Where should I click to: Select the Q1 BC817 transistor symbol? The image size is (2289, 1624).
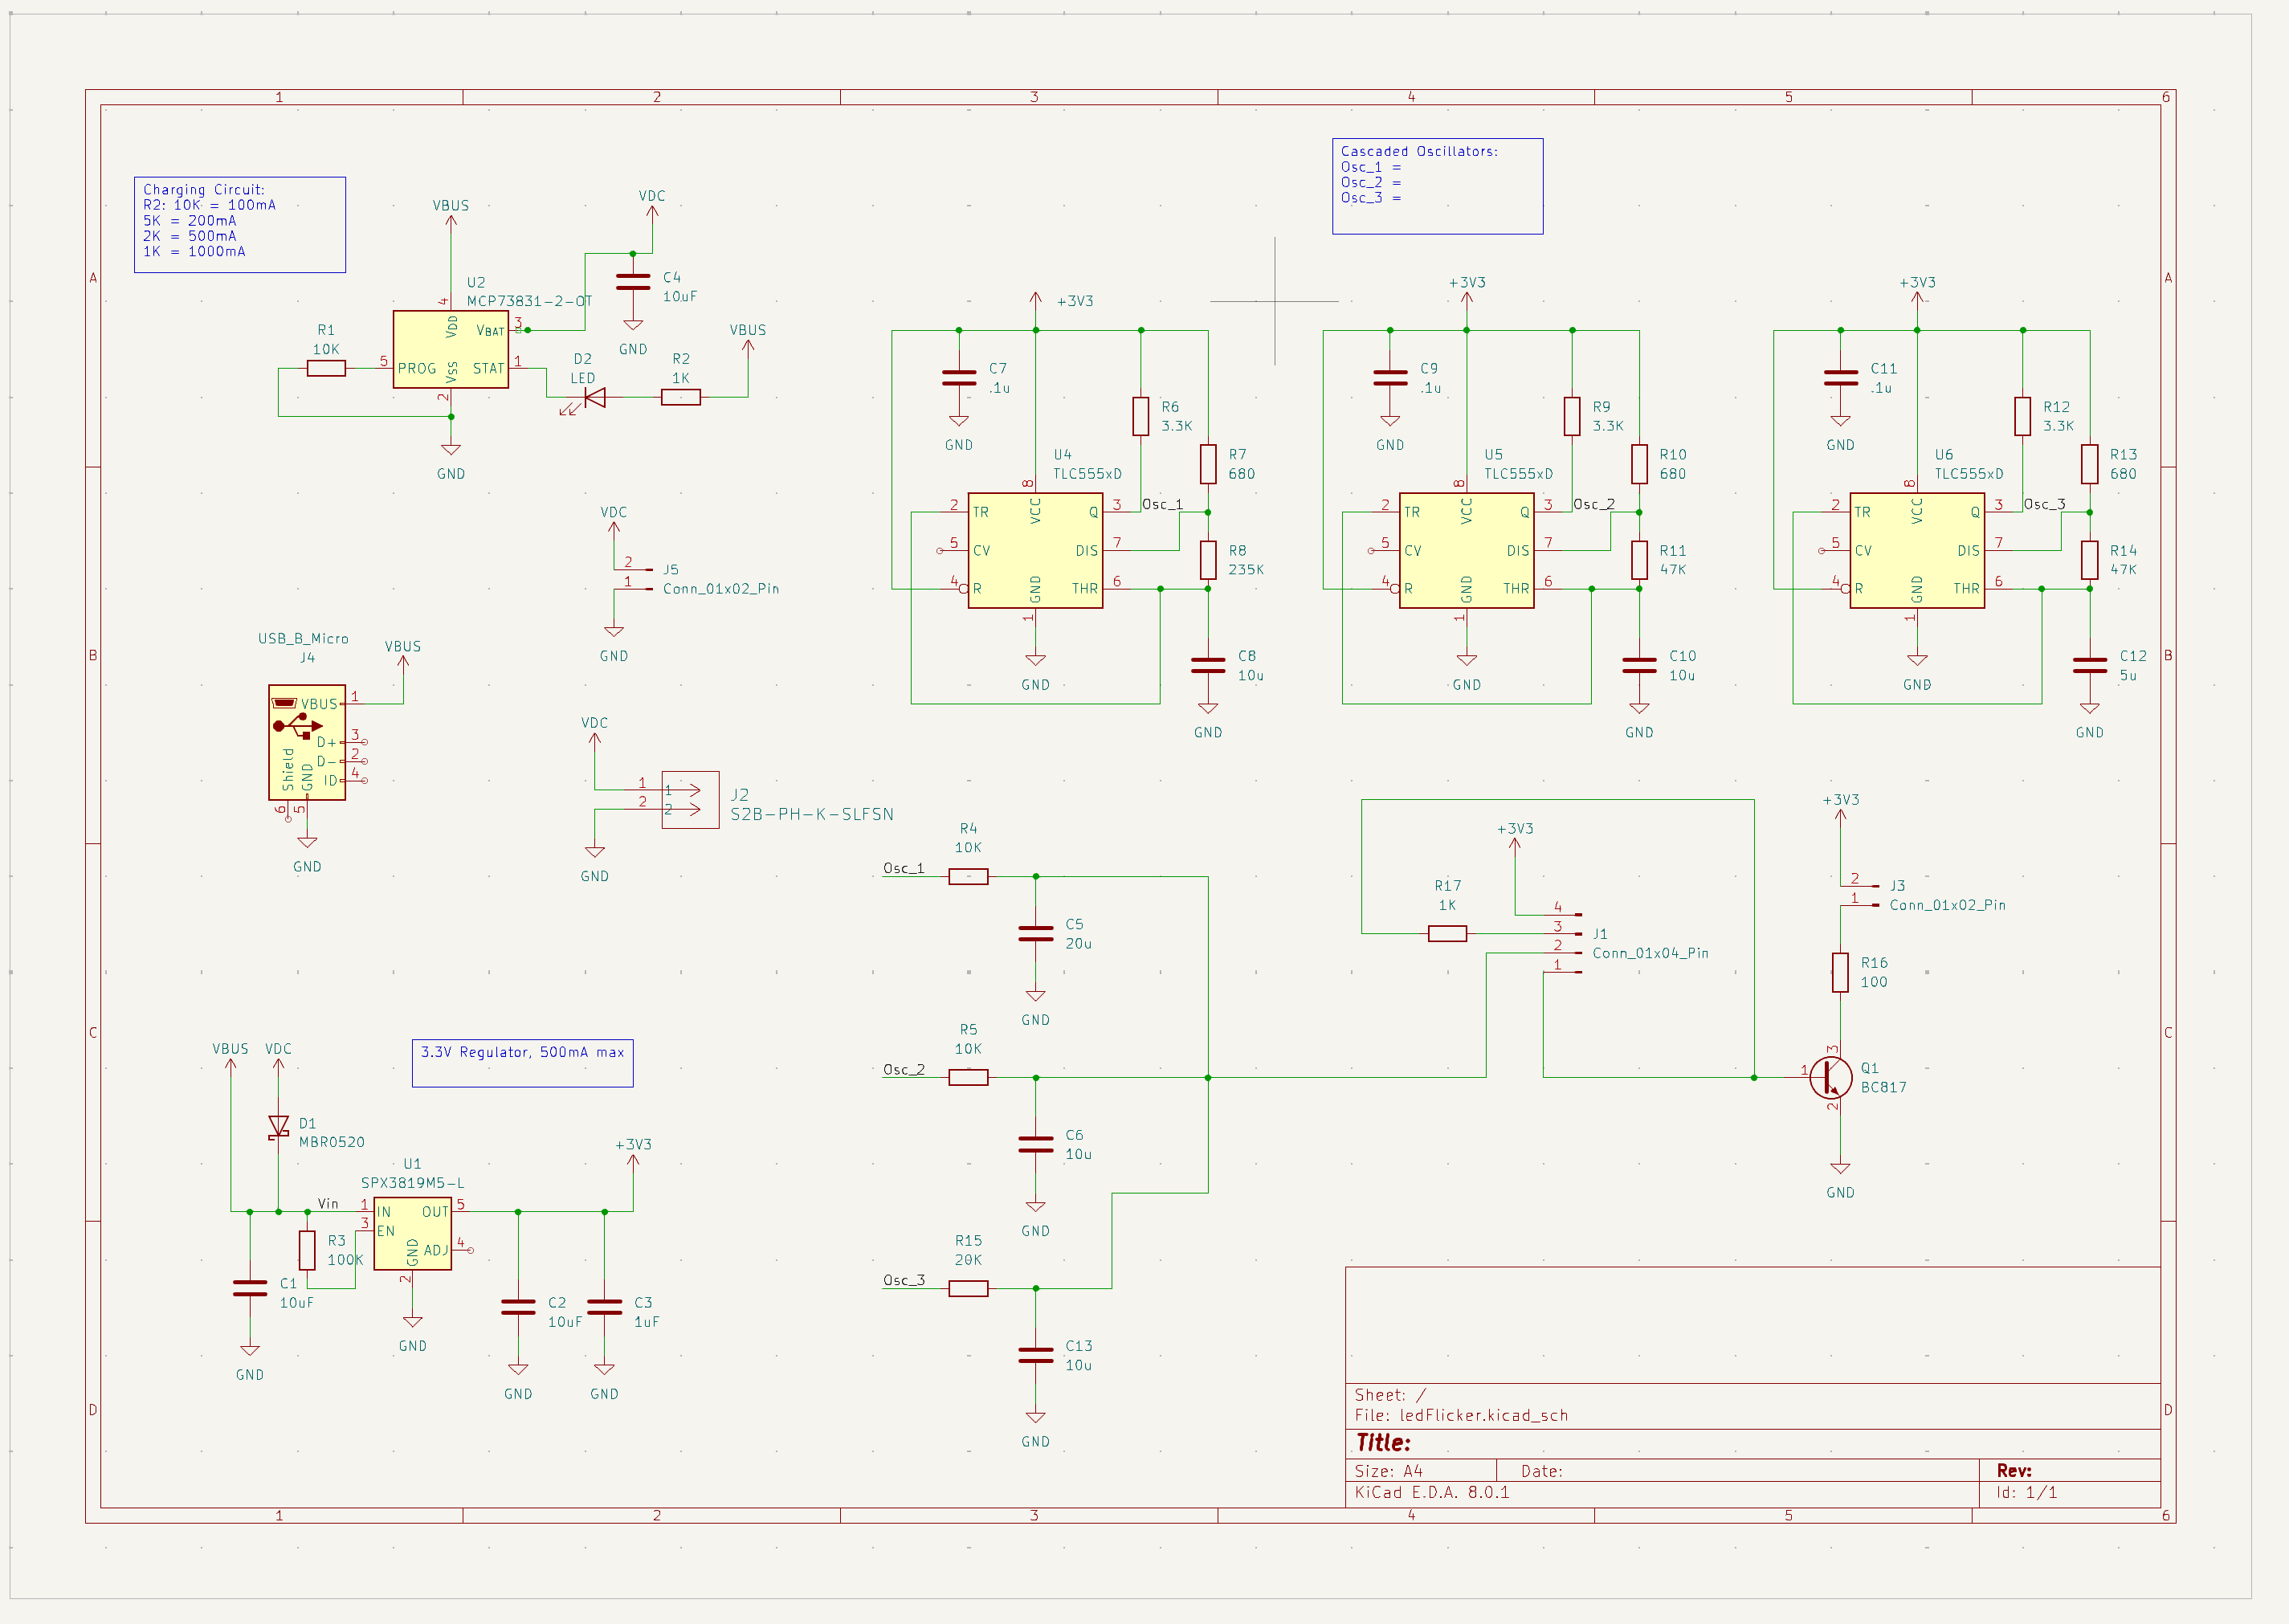click(x=1831, y=1077)
